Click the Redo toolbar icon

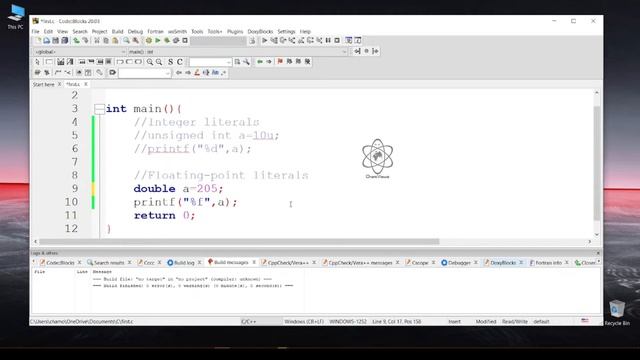[x=85, y=40]
